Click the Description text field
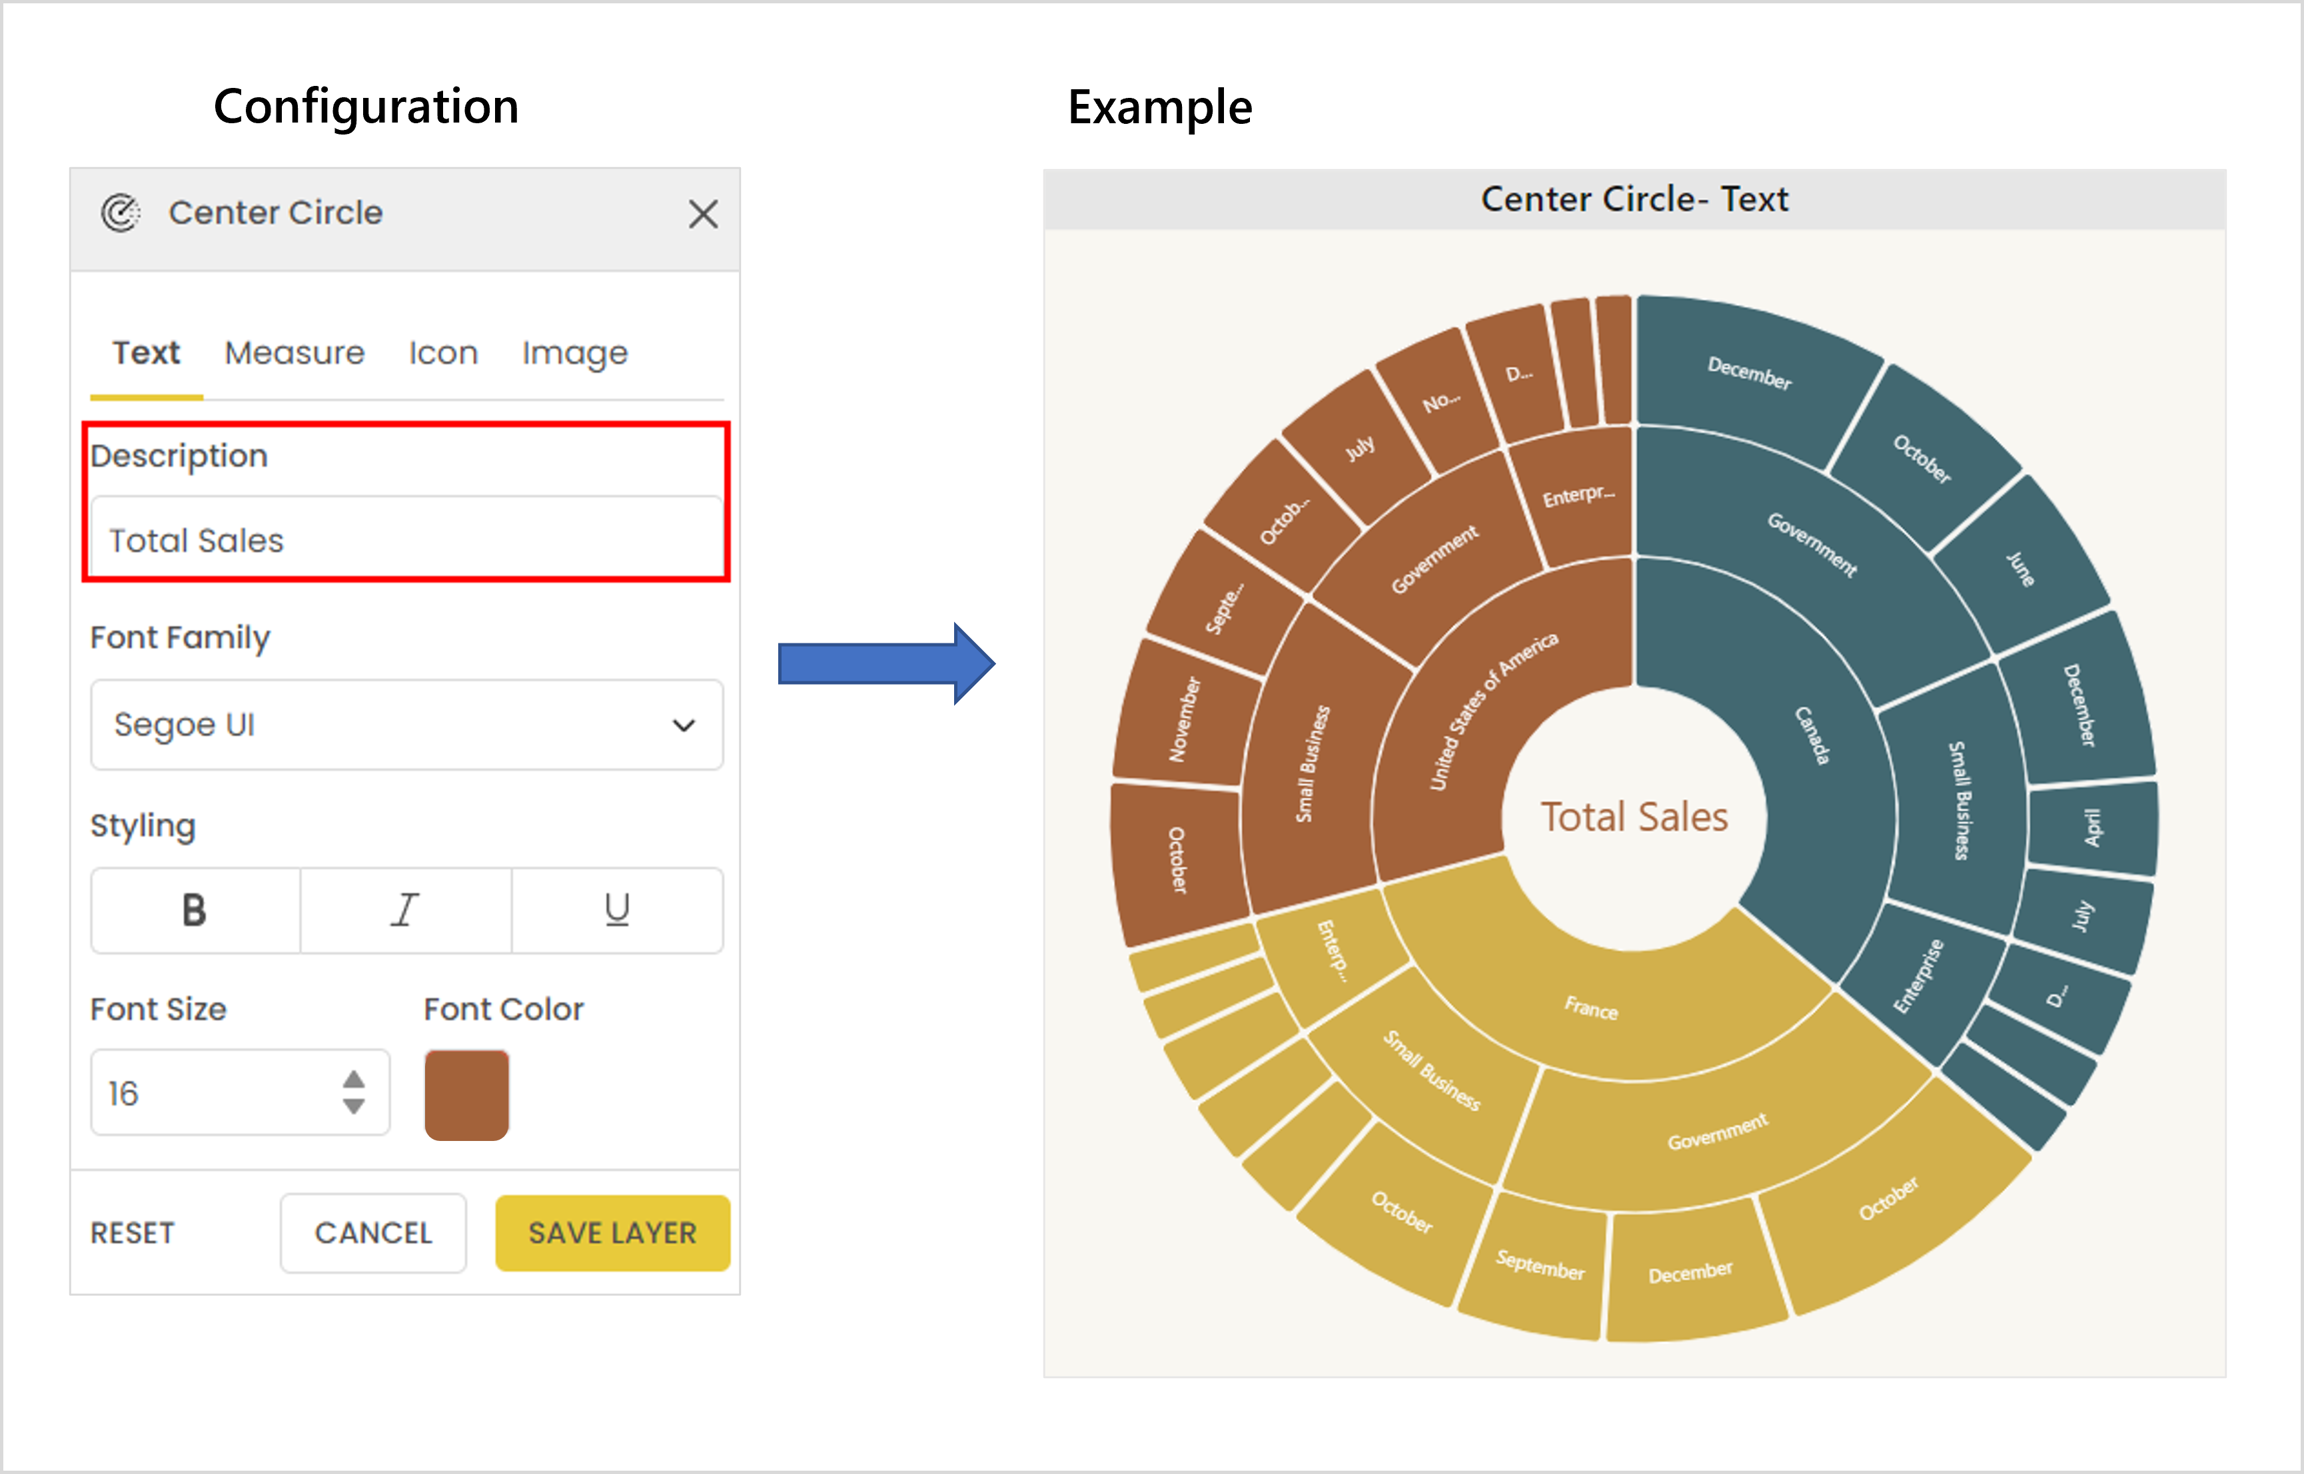Screen dimensions: 2304x1474 pos(405,541)
